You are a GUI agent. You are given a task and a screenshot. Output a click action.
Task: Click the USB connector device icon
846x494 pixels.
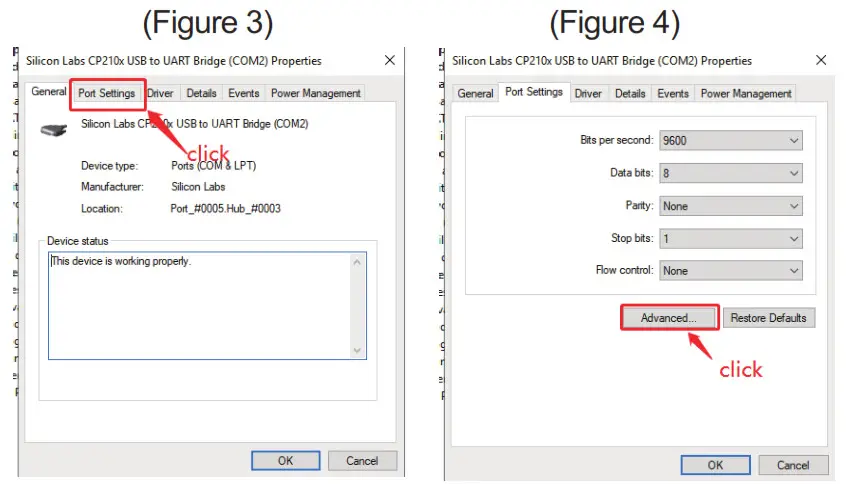(x=54, y=130)
